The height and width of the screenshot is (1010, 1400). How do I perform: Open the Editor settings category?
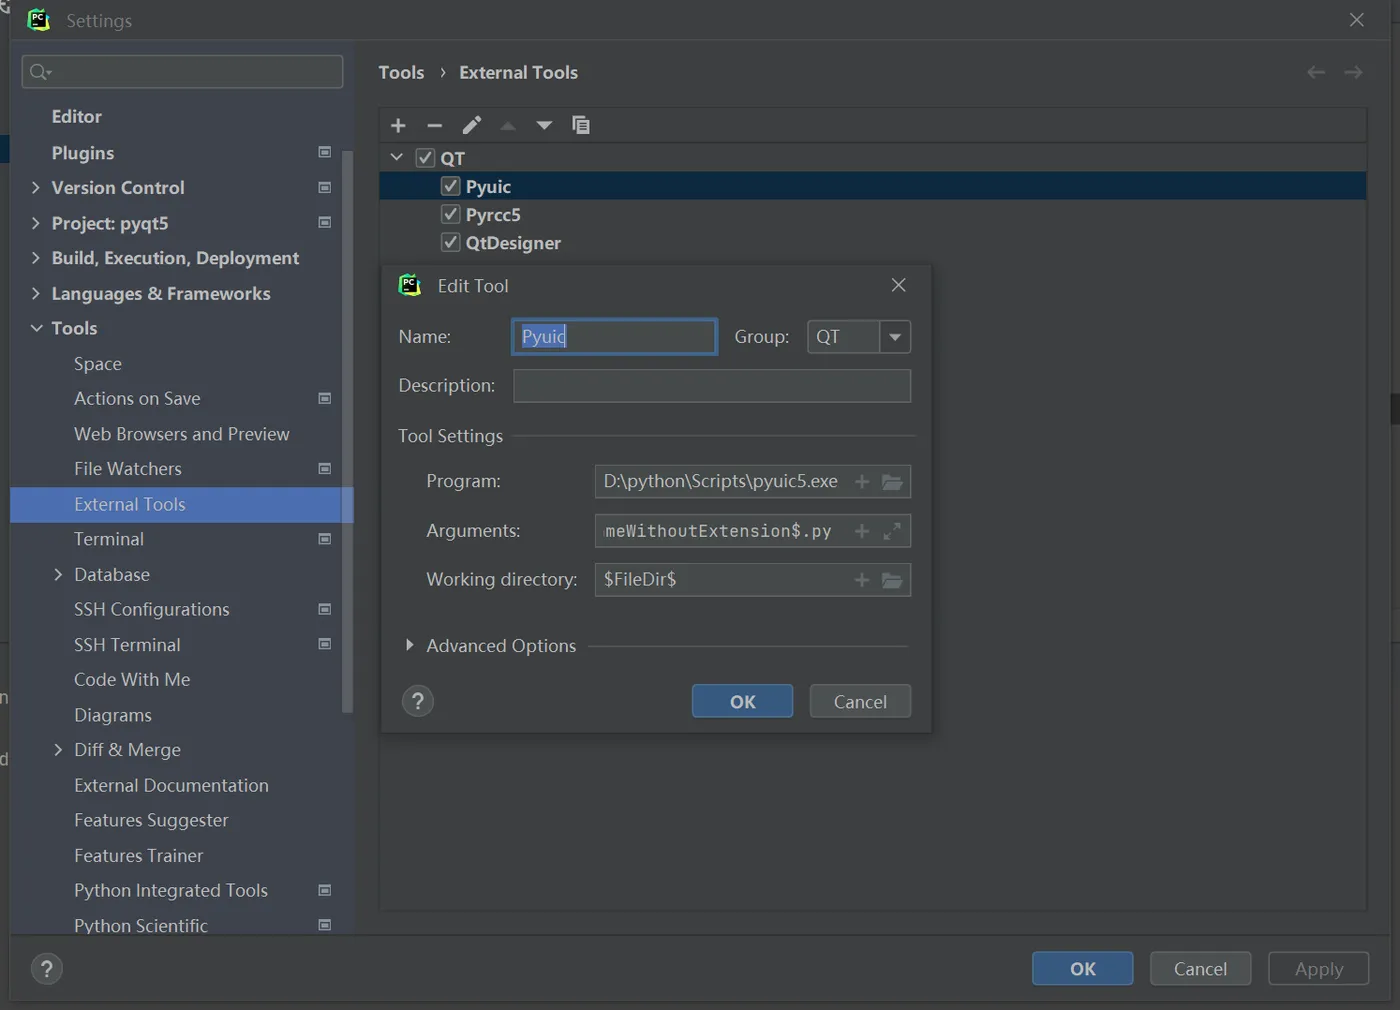point(77,116)
